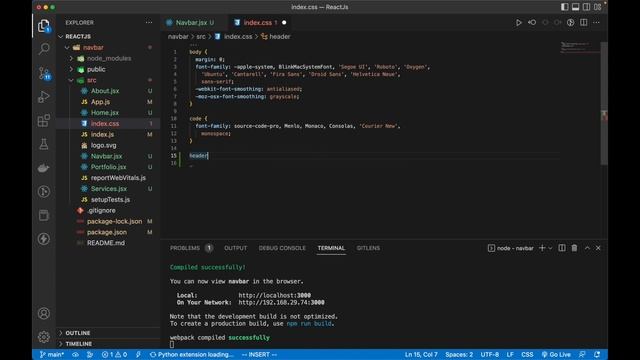The height and width of the screenshot is (360, 640).
Task: Switch to the Navbar.jsx editor tab
Action: (x=191, y=22)
